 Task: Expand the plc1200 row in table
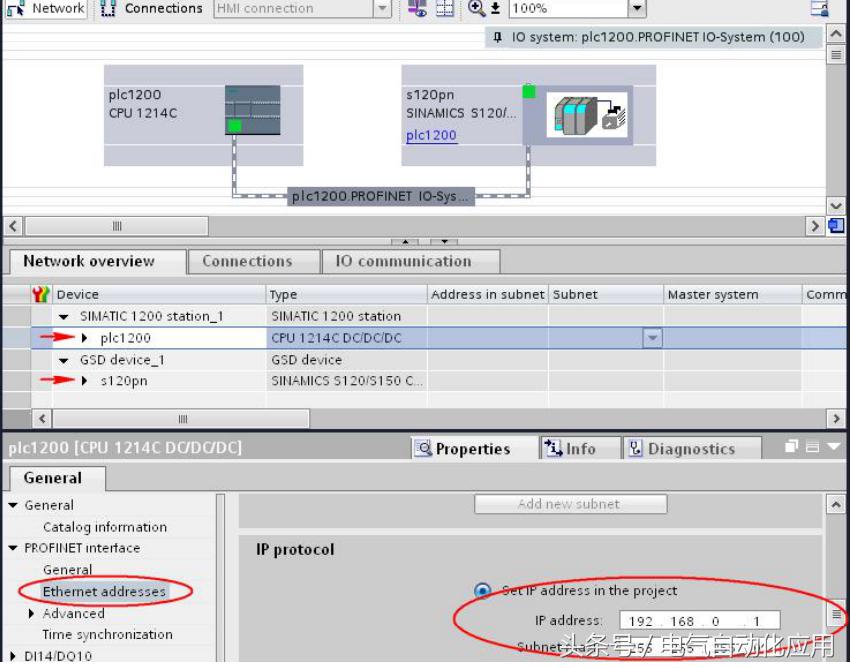click(x=84, y=338)
